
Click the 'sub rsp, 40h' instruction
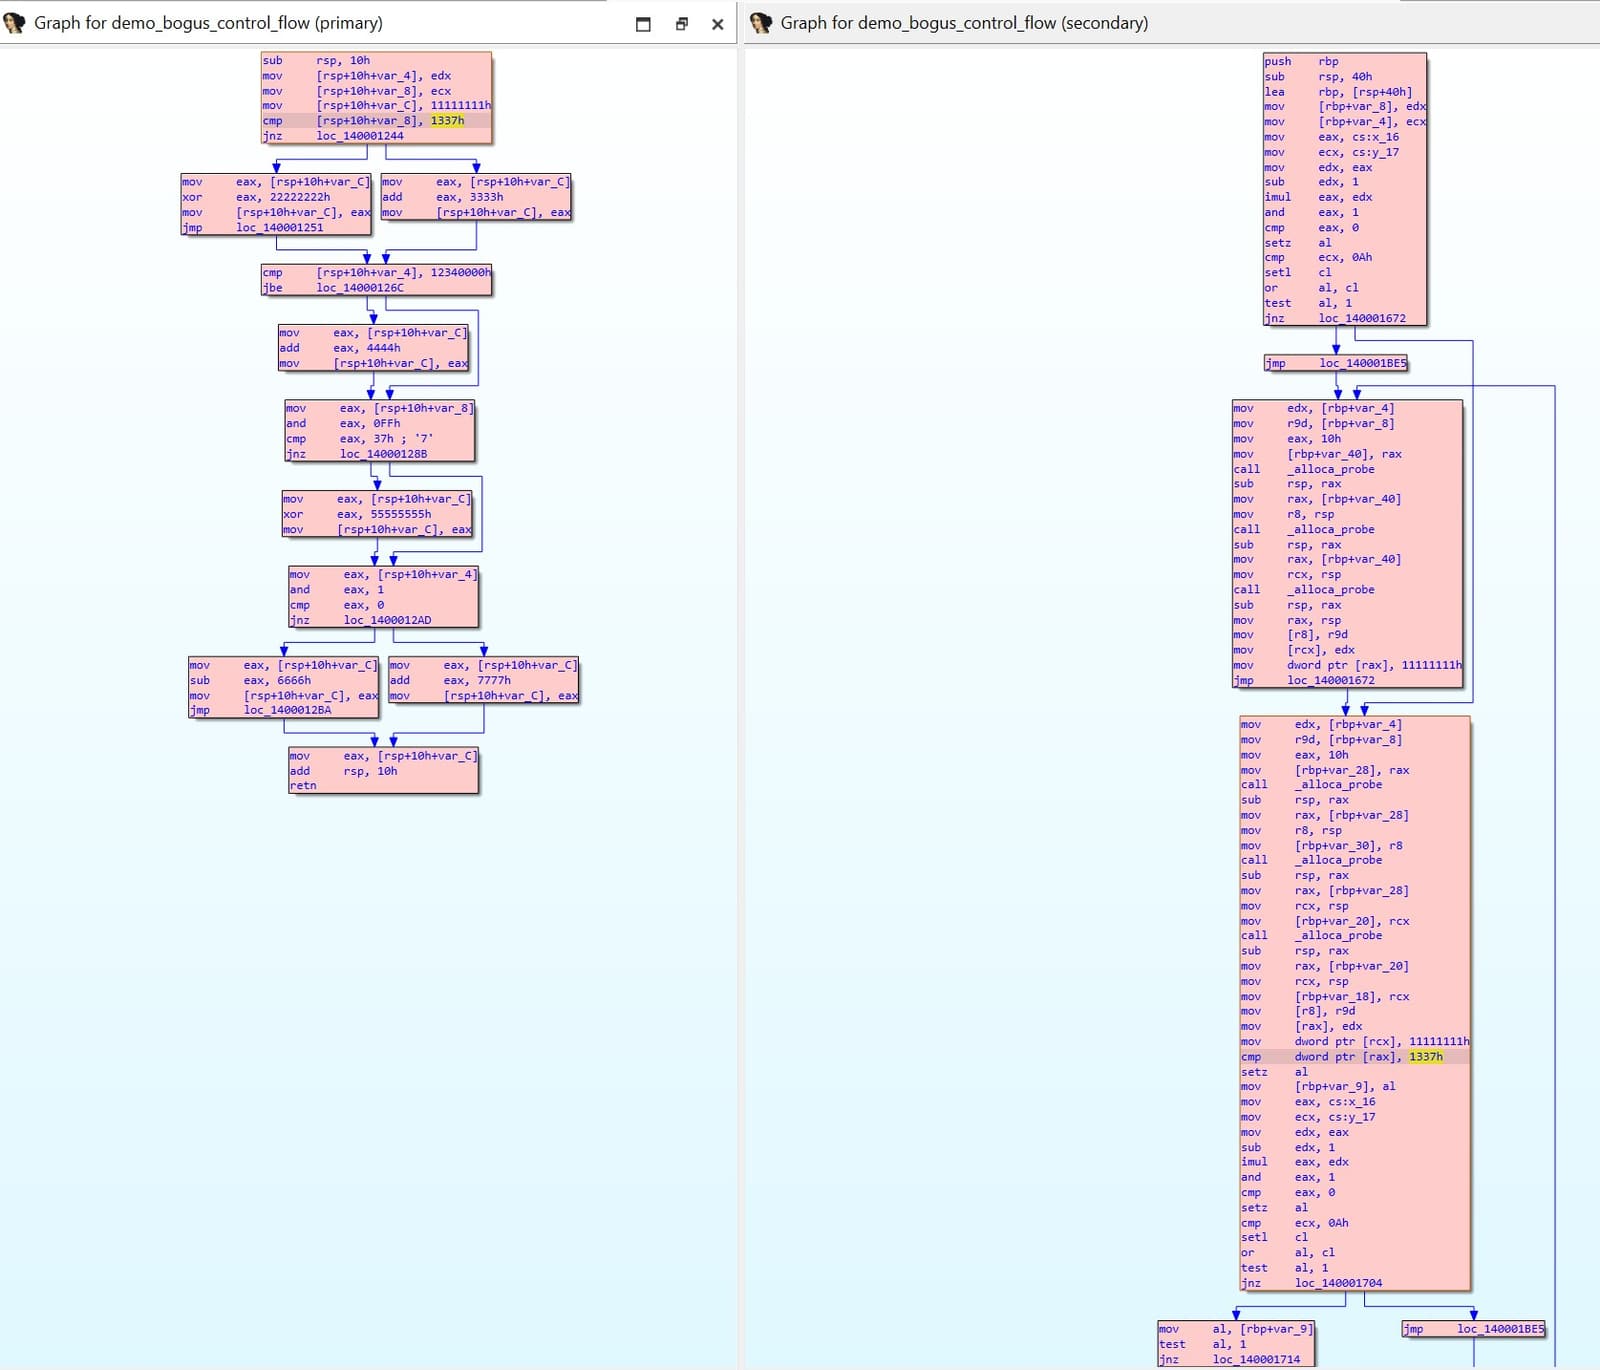tap(1318, 76)
